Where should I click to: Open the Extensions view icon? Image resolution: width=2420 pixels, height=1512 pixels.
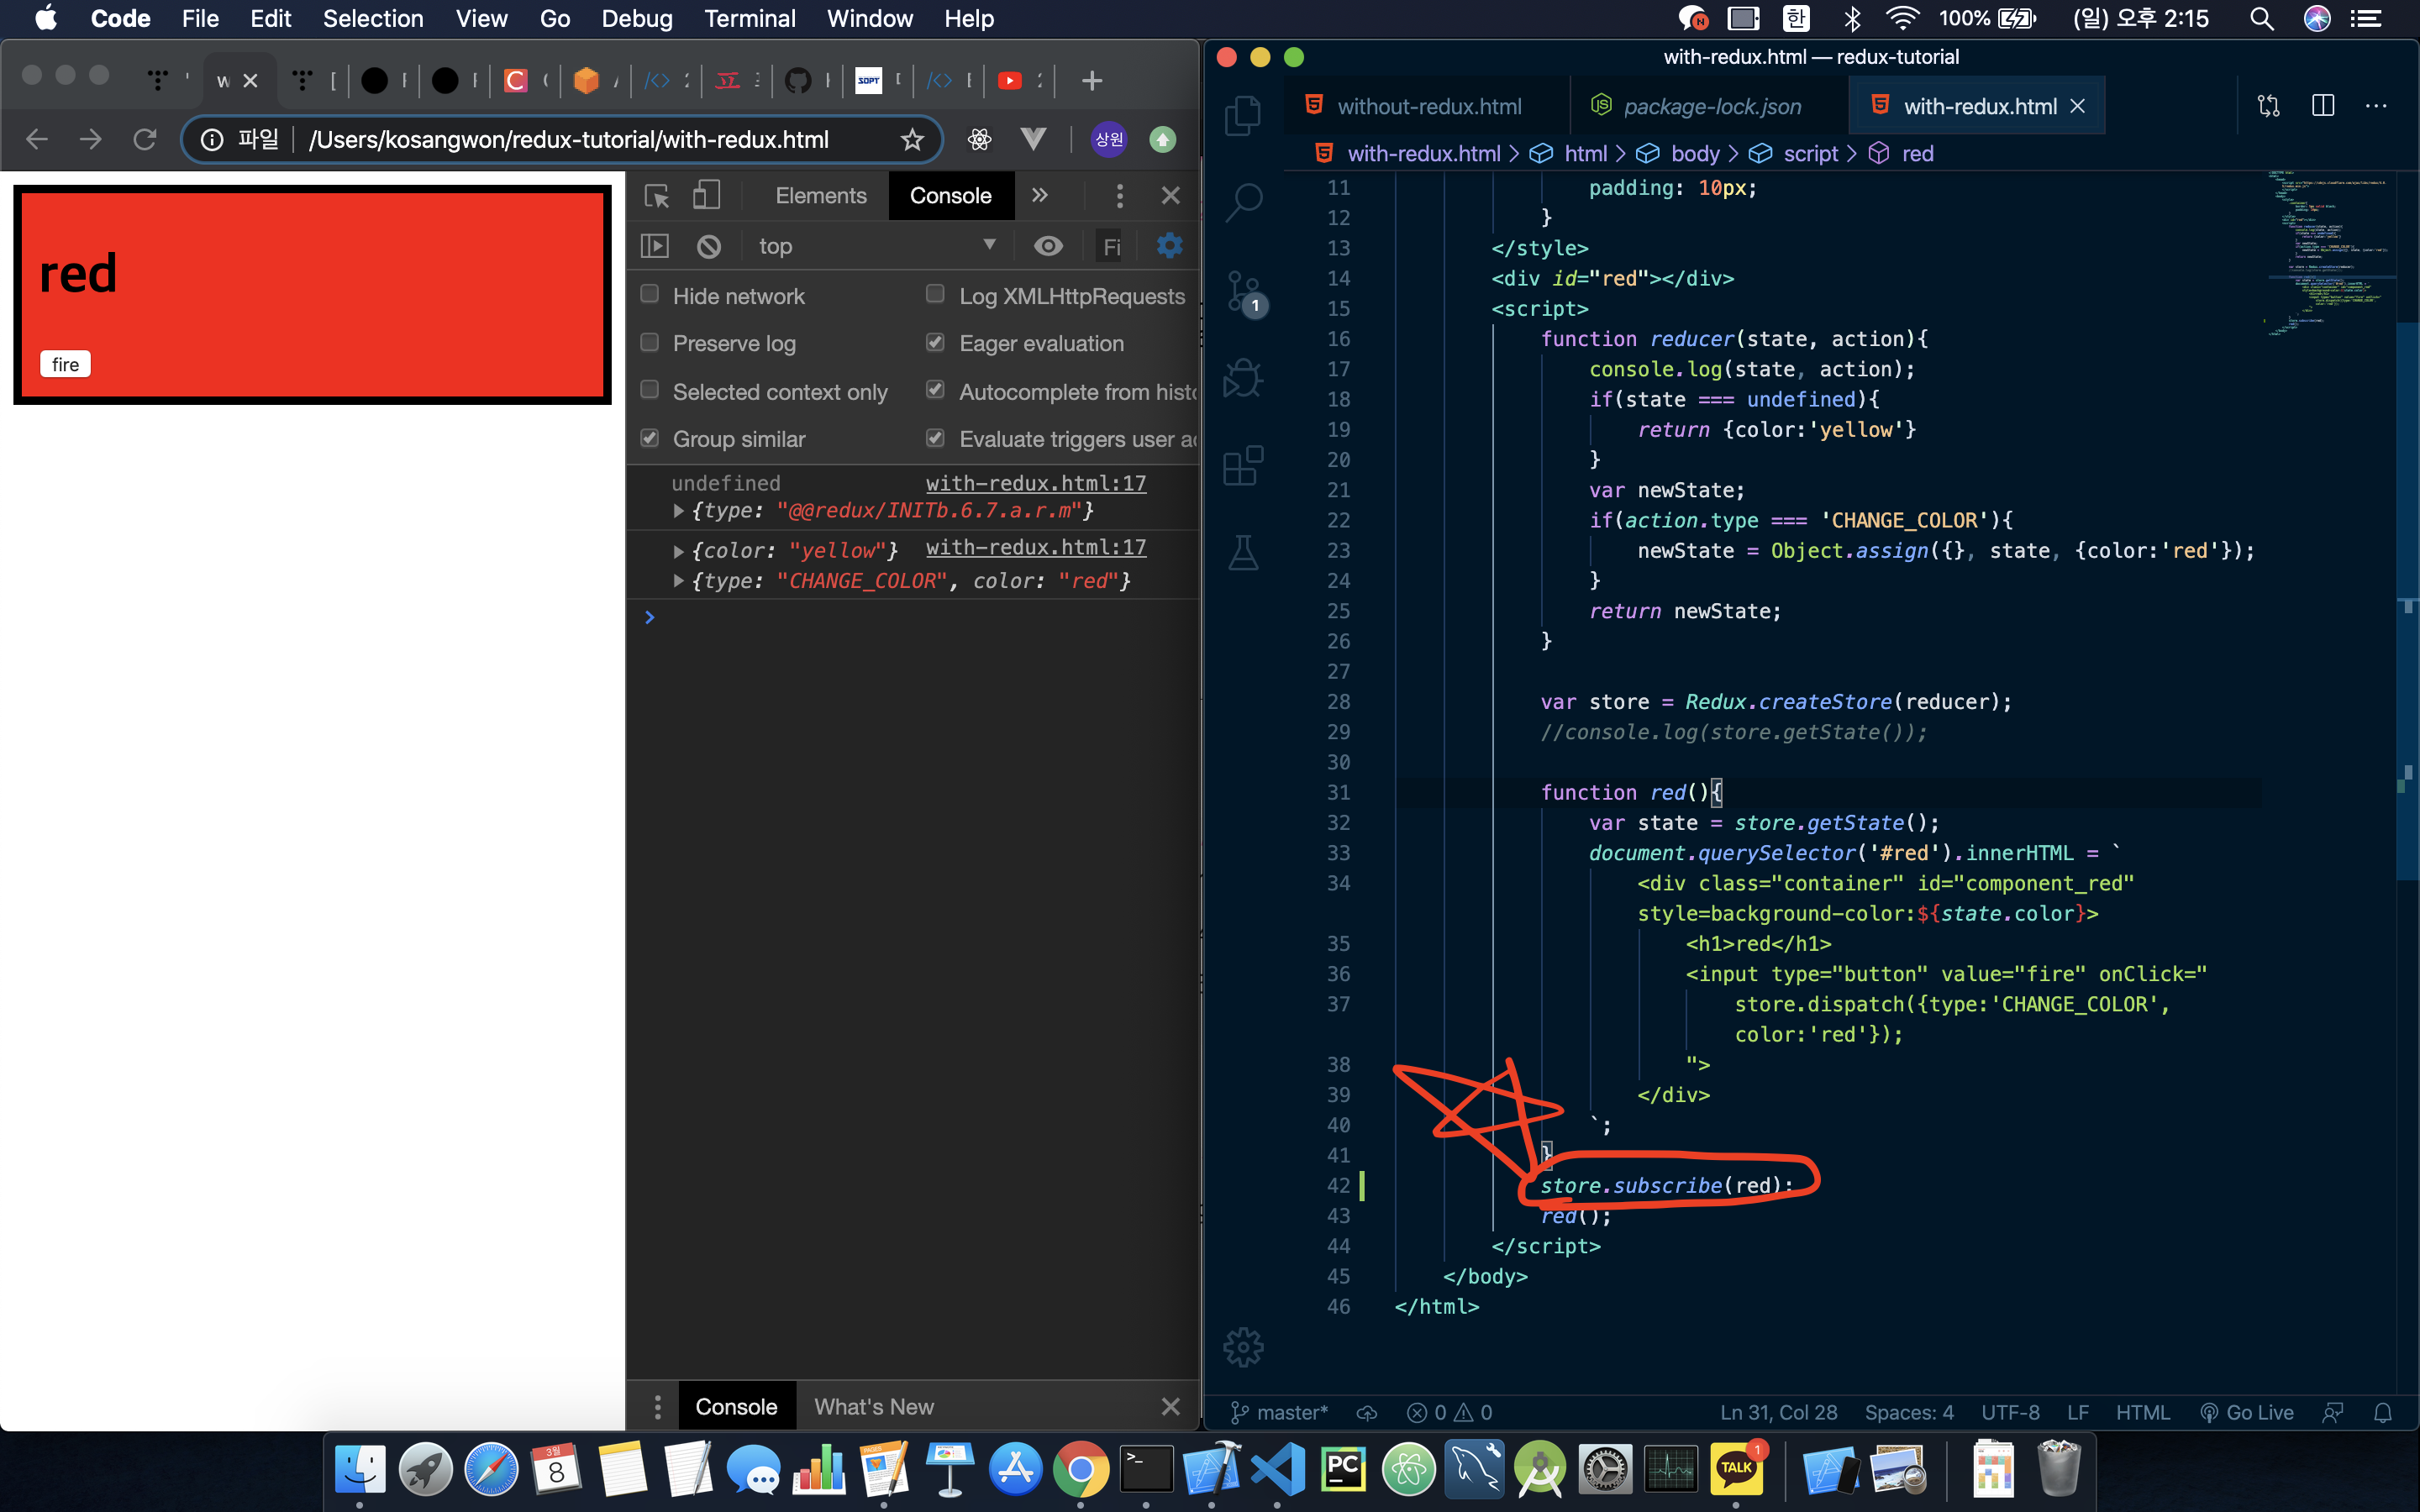click(x=1243, y=466)
